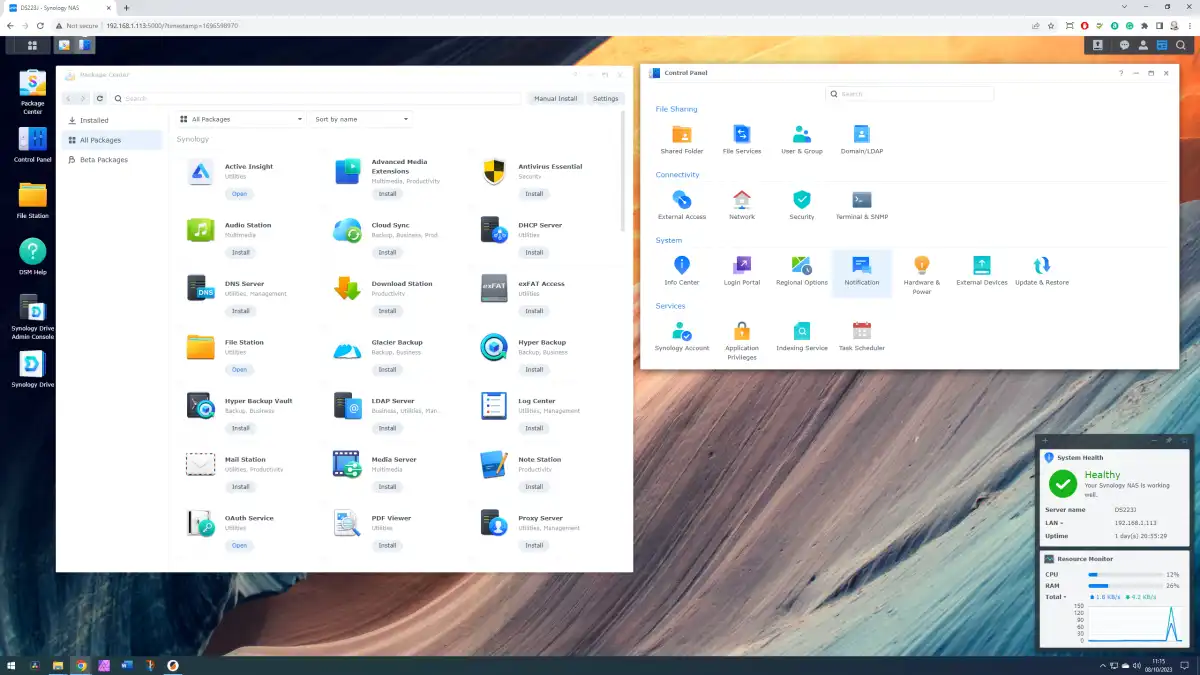Screen dimensions: 1200x675
Task: Expand the All Packages category dropdown
Action: (x=241, y=119)
